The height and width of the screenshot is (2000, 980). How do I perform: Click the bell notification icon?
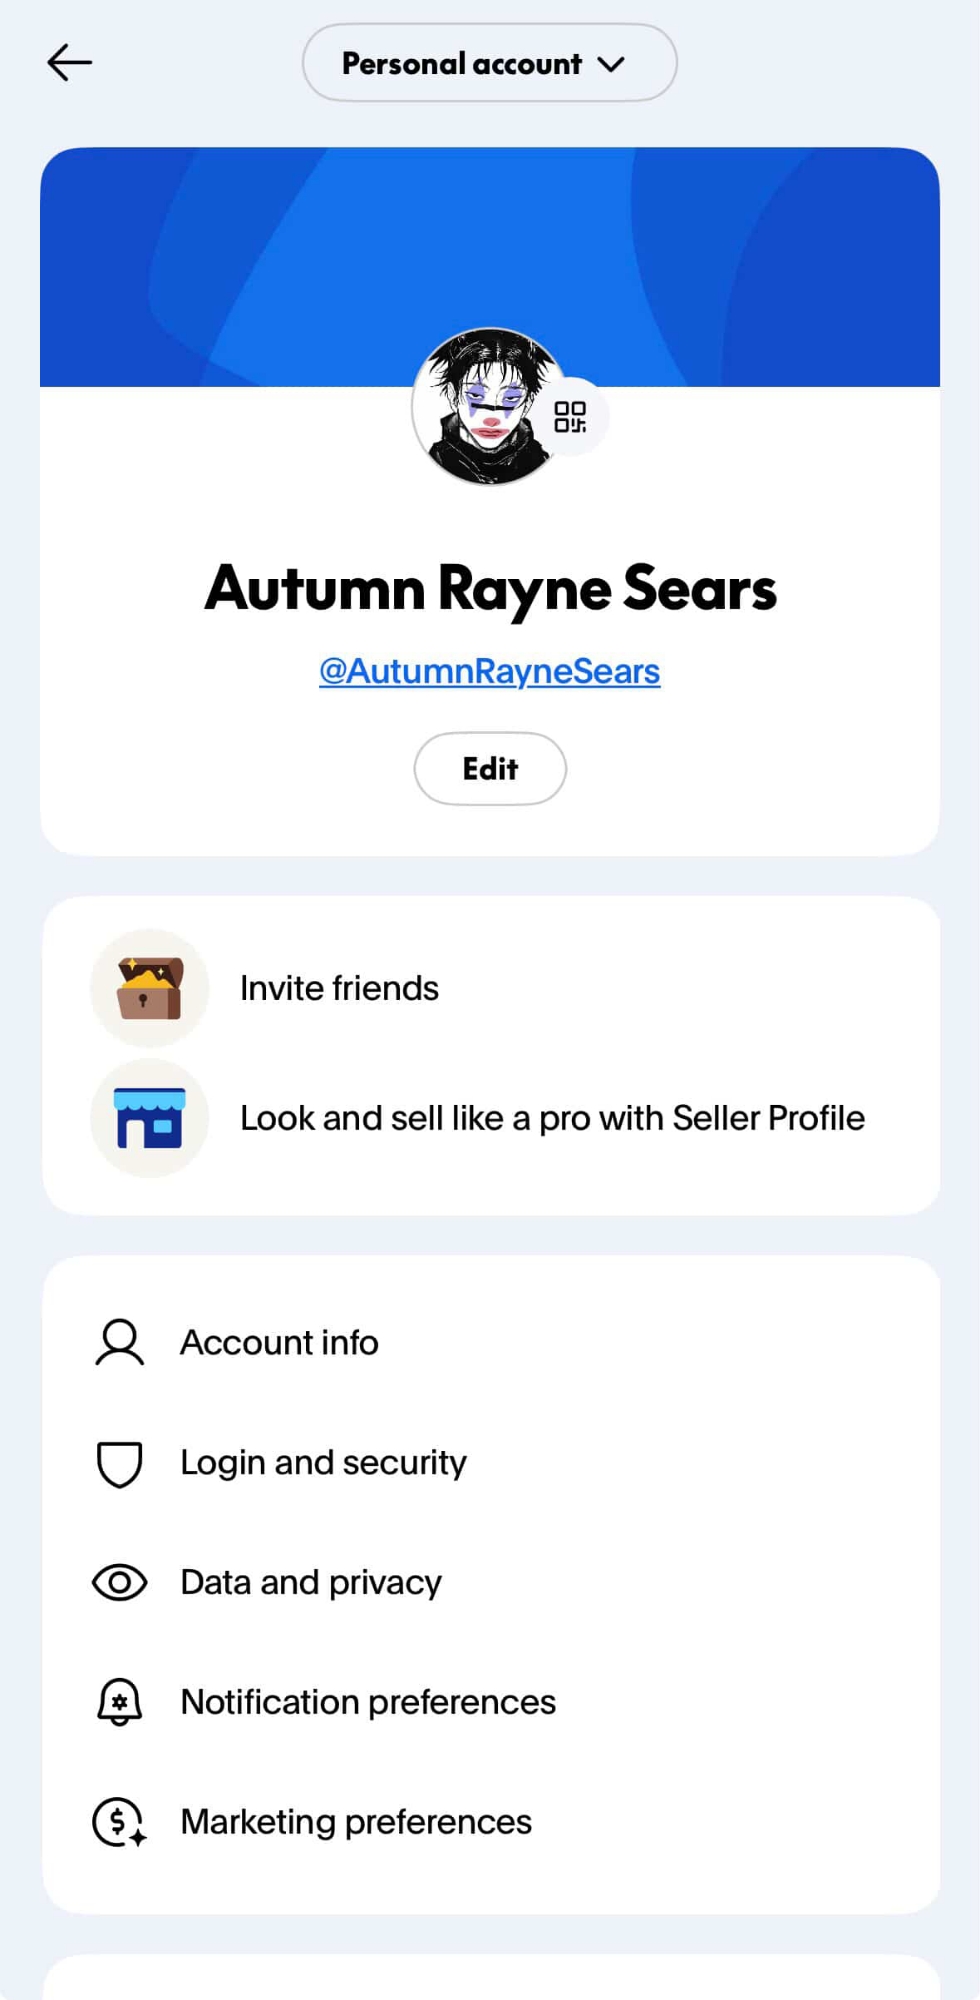tap(120, 1702)
